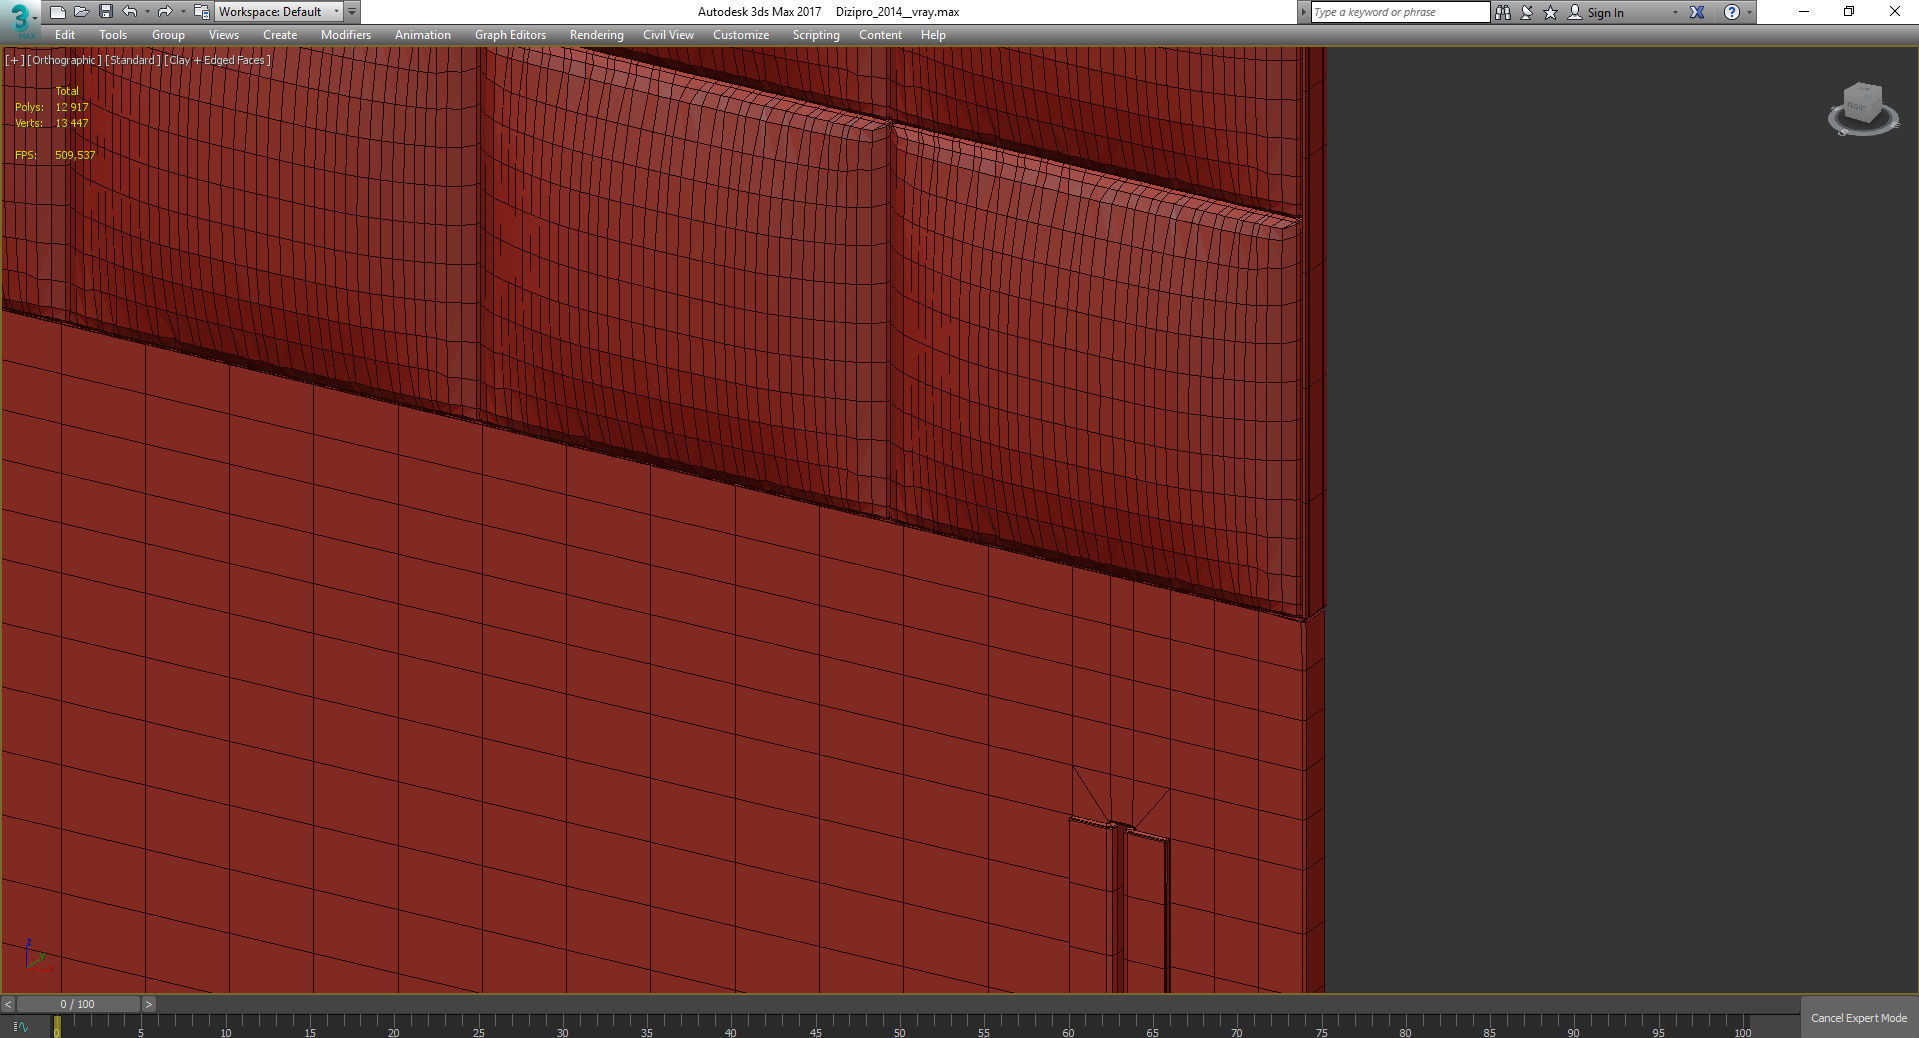Click the Project Folder icon
Screen dimensions: 1919x1038
tap(201, 12)
